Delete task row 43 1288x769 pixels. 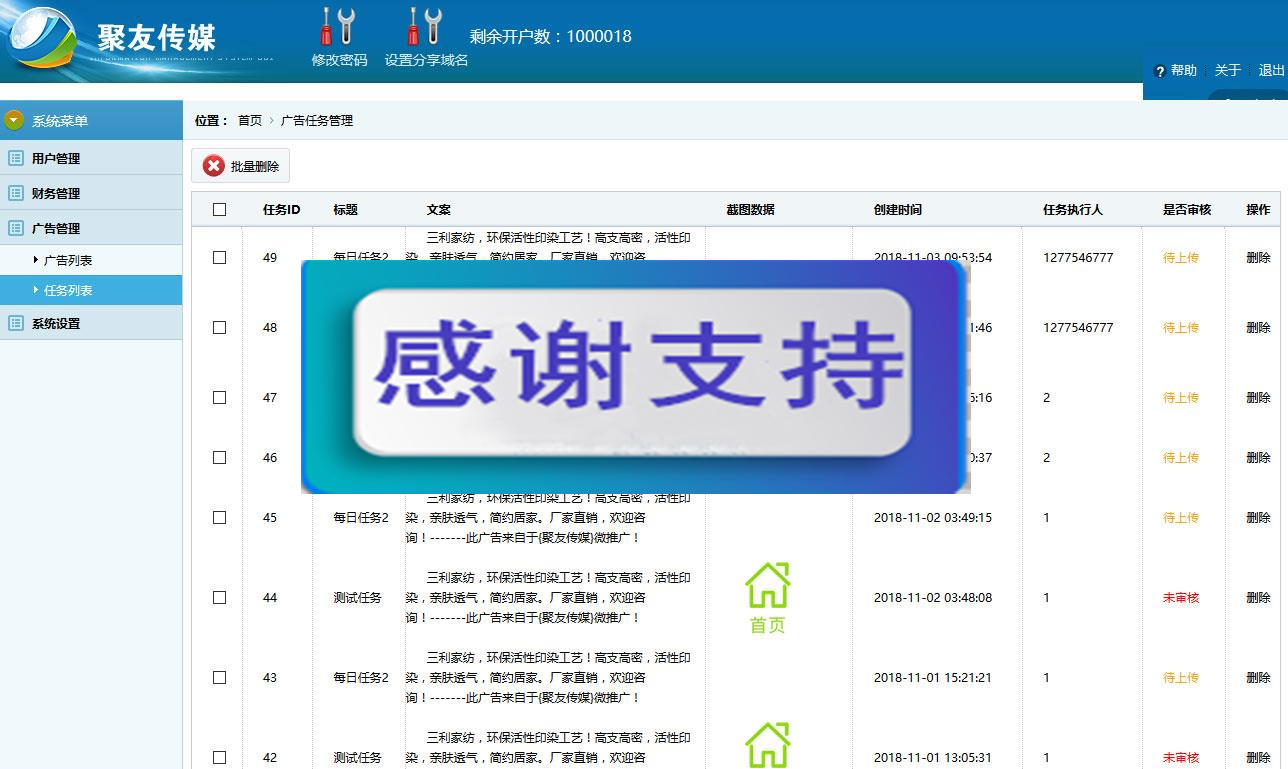tap(1258, 677)
